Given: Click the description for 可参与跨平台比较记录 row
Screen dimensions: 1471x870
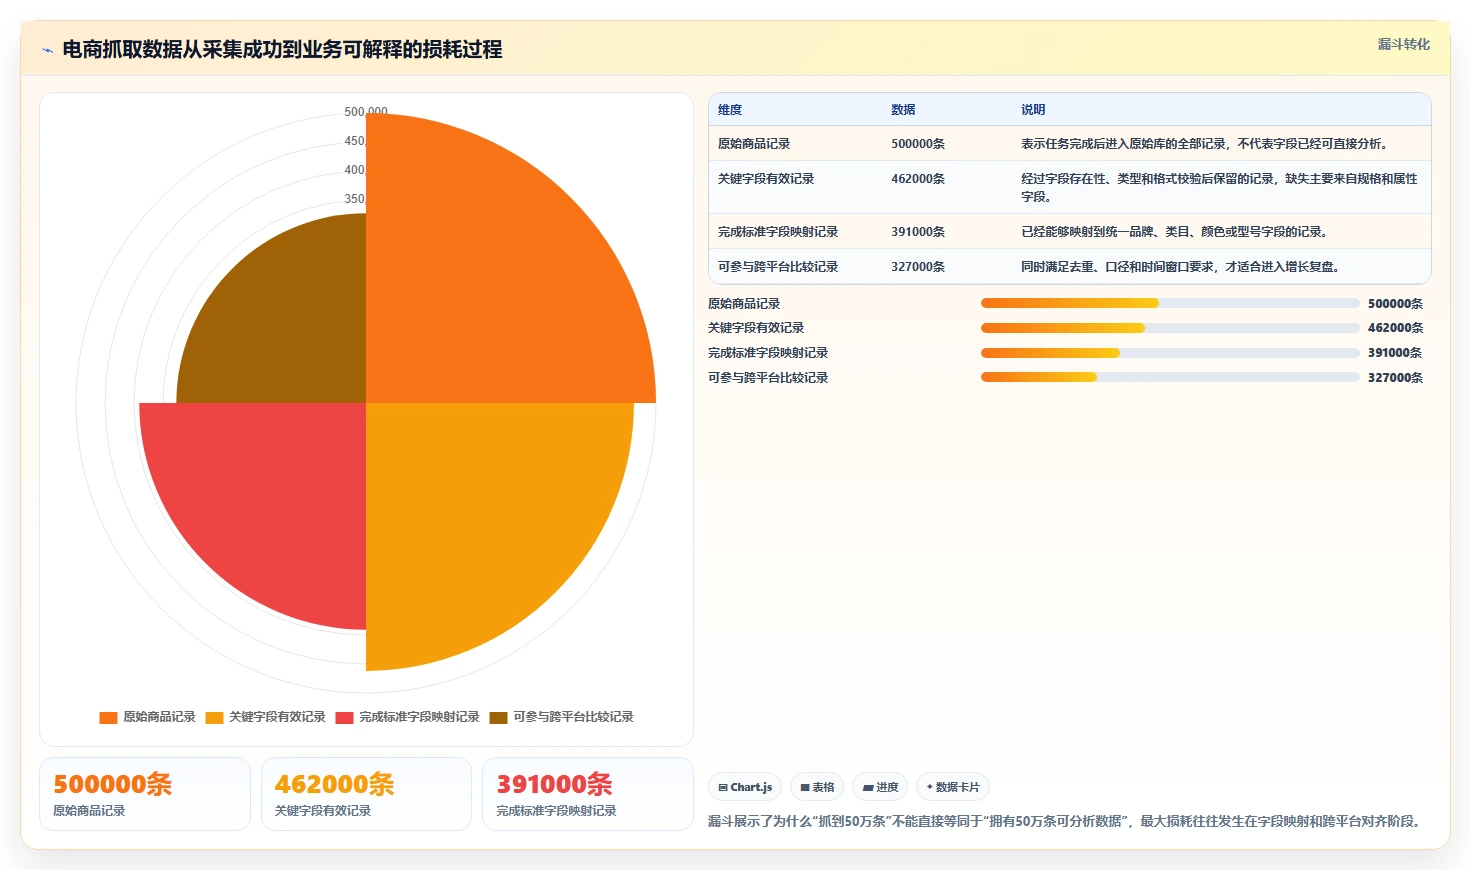Looking at the screenshot, I should pos(1180,267).
